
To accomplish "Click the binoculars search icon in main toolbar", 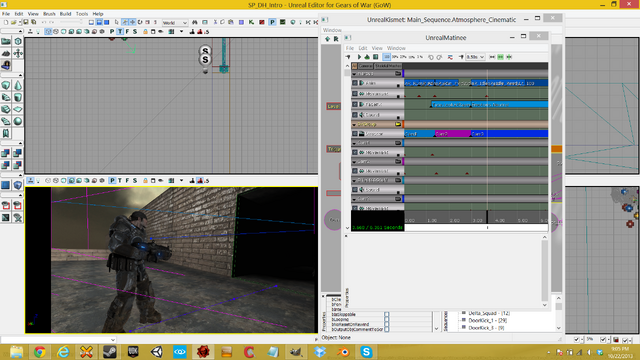I will [194, 22].
